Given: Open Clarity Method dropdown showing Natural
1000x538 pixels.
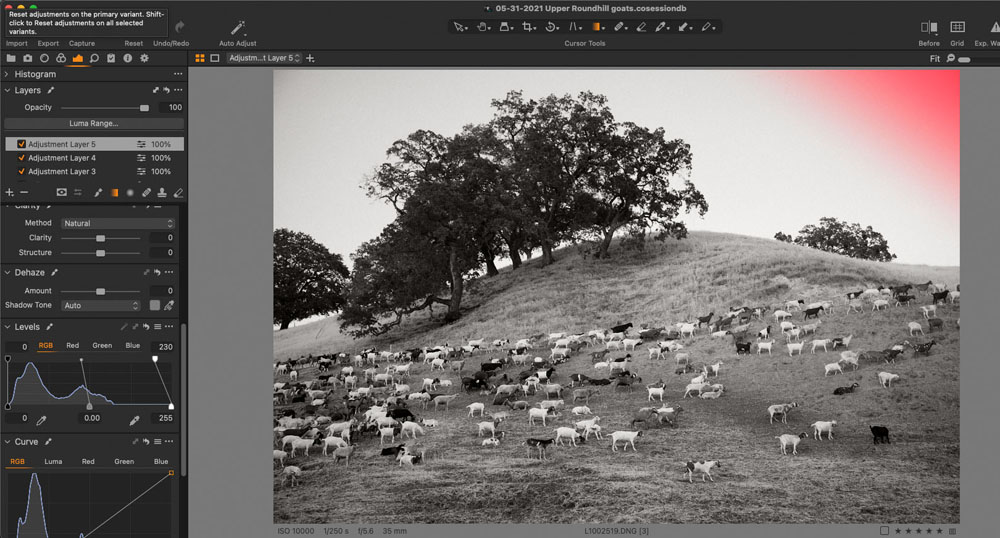Looking at the screenshot, I should click(118, 224).
